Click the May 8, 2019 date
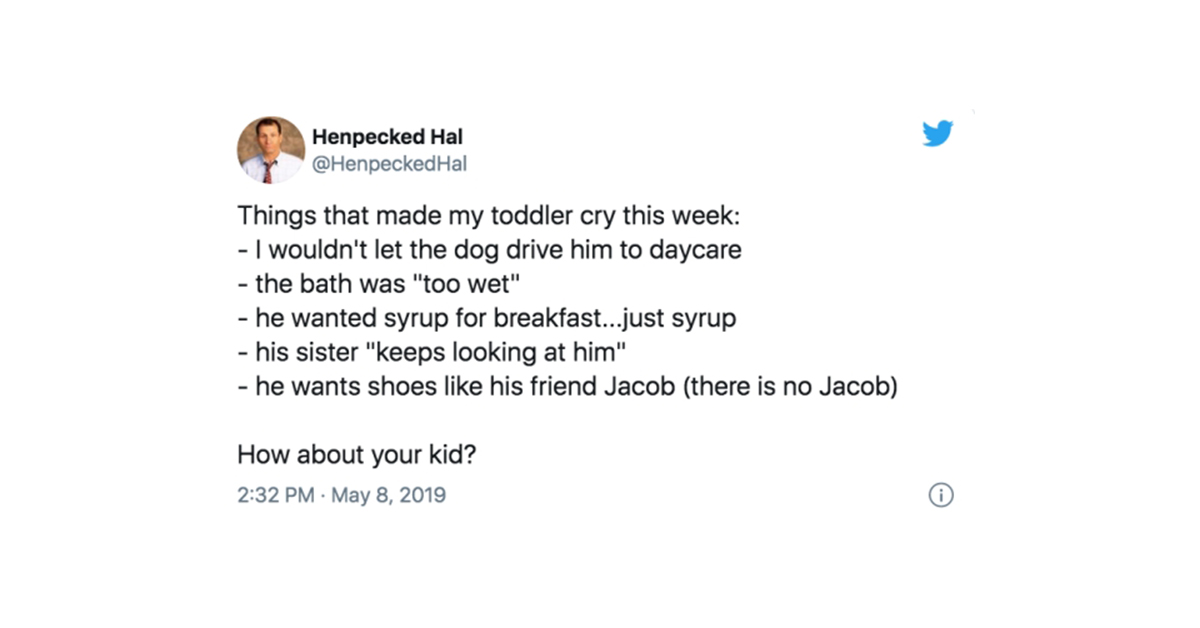 click(x=387, y=495)
